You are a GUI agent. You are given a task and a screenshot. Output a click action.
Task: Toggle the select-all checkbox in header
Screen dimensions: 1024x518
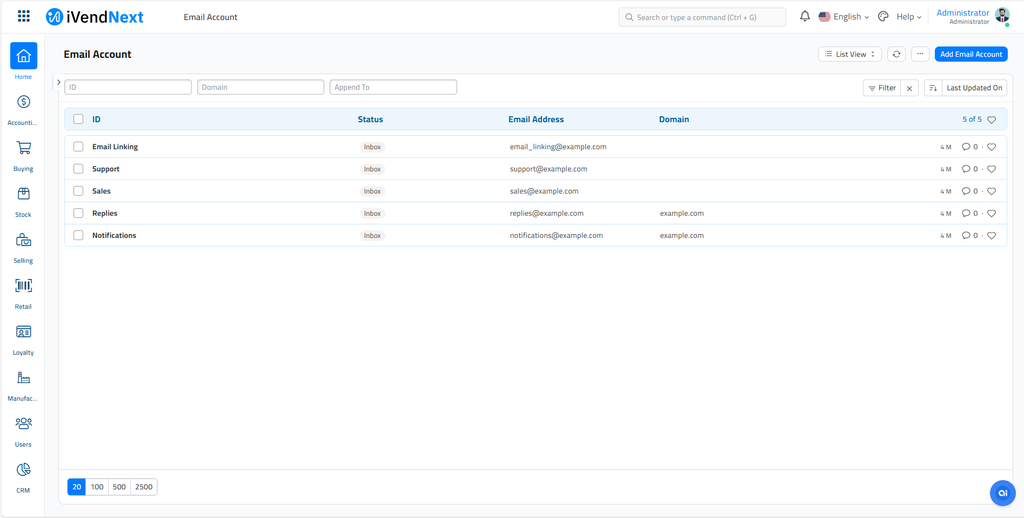(x=78, y=119)
